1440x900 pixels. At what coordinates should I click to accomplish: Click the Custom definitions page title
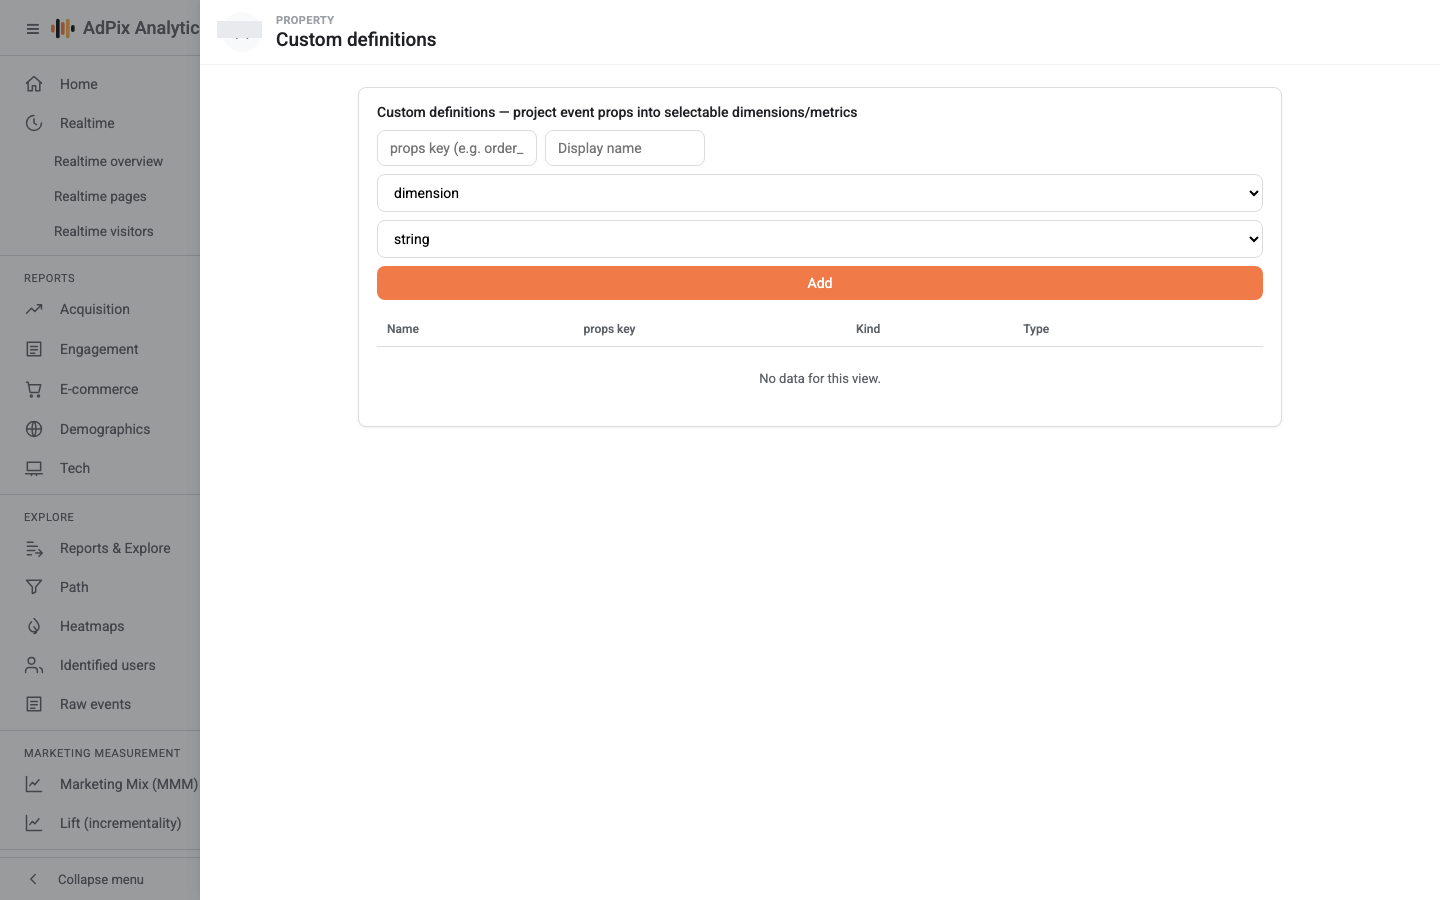tap(356, 39)
